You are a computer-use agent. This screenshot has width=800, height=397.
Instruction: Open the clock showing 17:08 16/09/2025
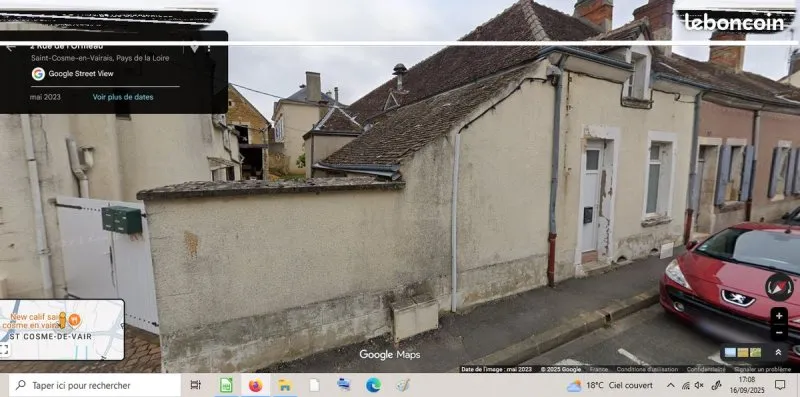(x=747, y=385)
